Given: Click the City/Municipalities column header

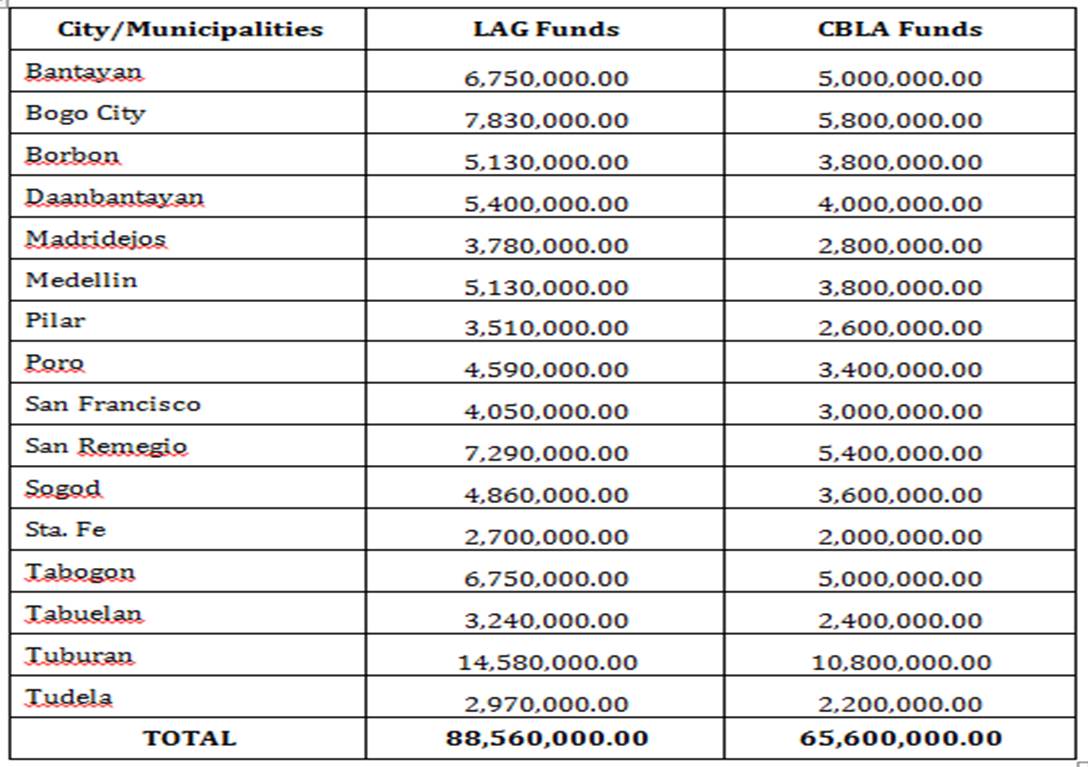Looking at the screenshot, I should point(190,29).
